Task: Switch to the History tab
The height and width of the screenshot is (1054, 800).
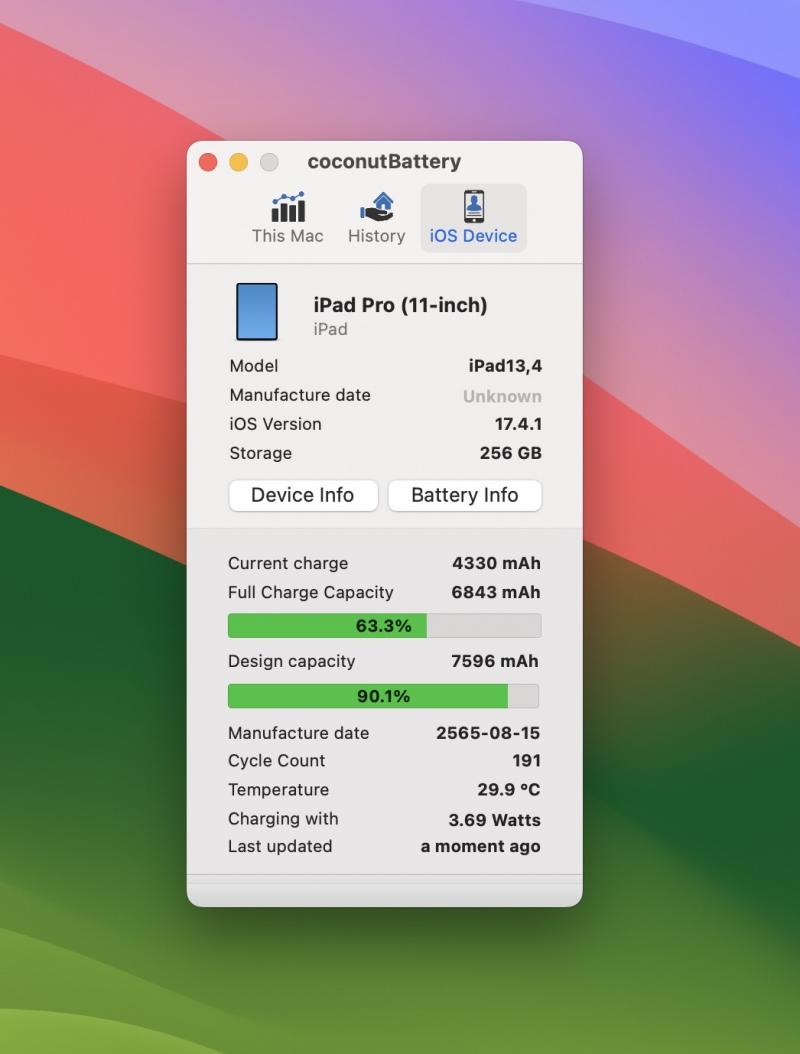Action: (376, 218)
